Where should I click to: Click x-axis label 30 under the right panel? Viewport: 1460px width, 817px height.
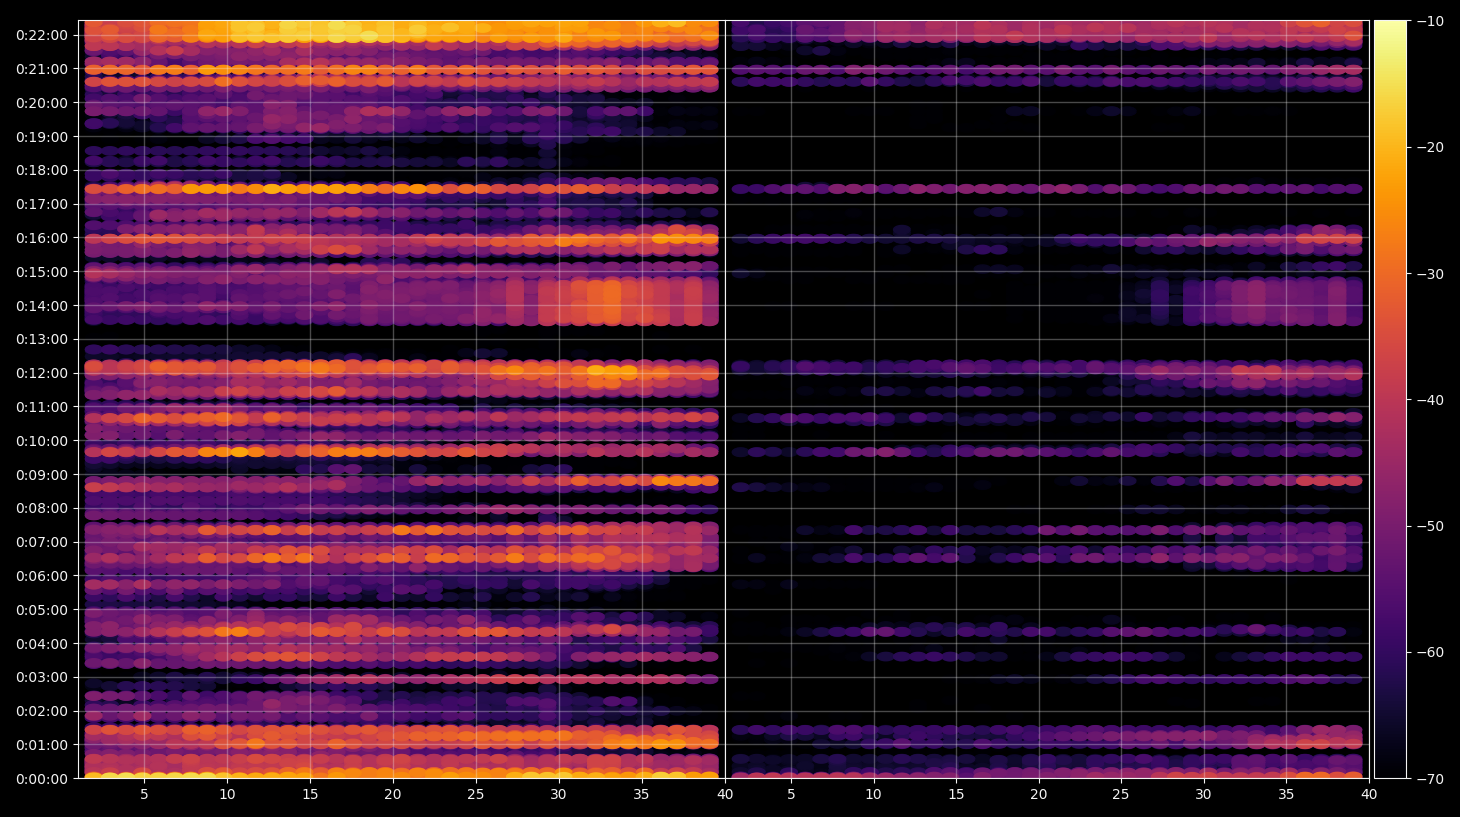point(1203,795)
